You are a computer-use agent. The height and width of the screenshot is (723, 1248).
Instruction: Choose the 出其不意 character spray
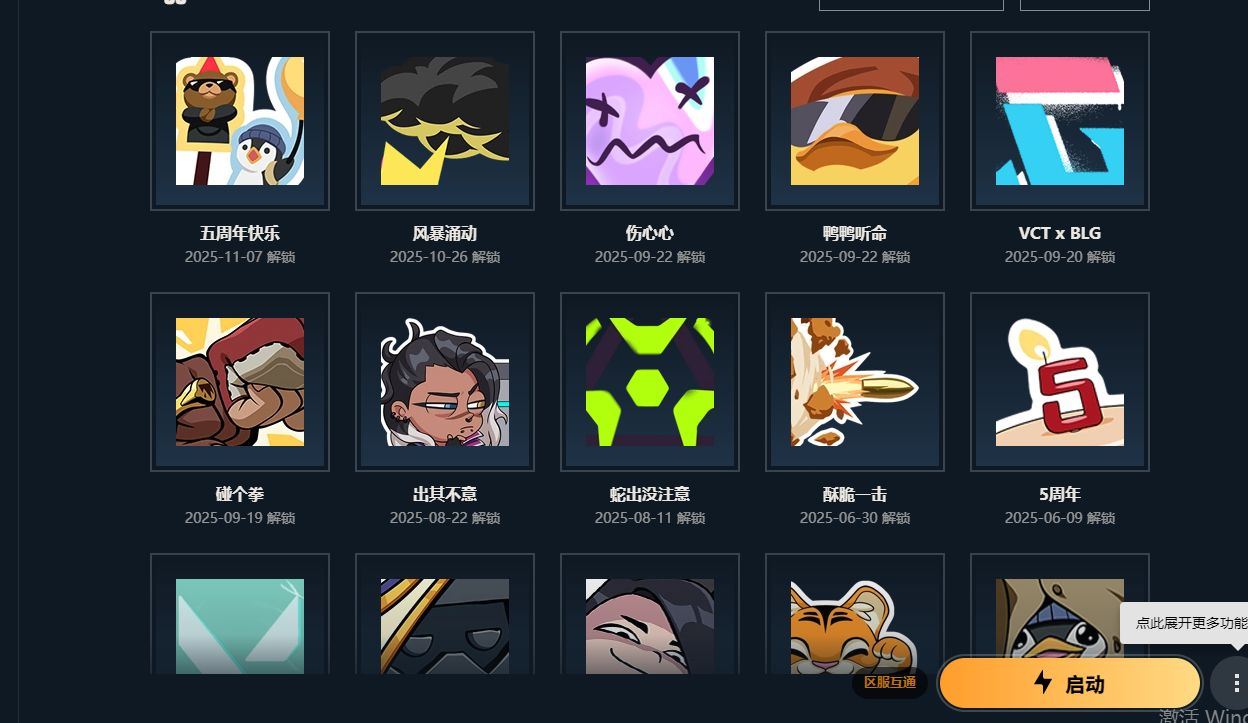point(445,382)
